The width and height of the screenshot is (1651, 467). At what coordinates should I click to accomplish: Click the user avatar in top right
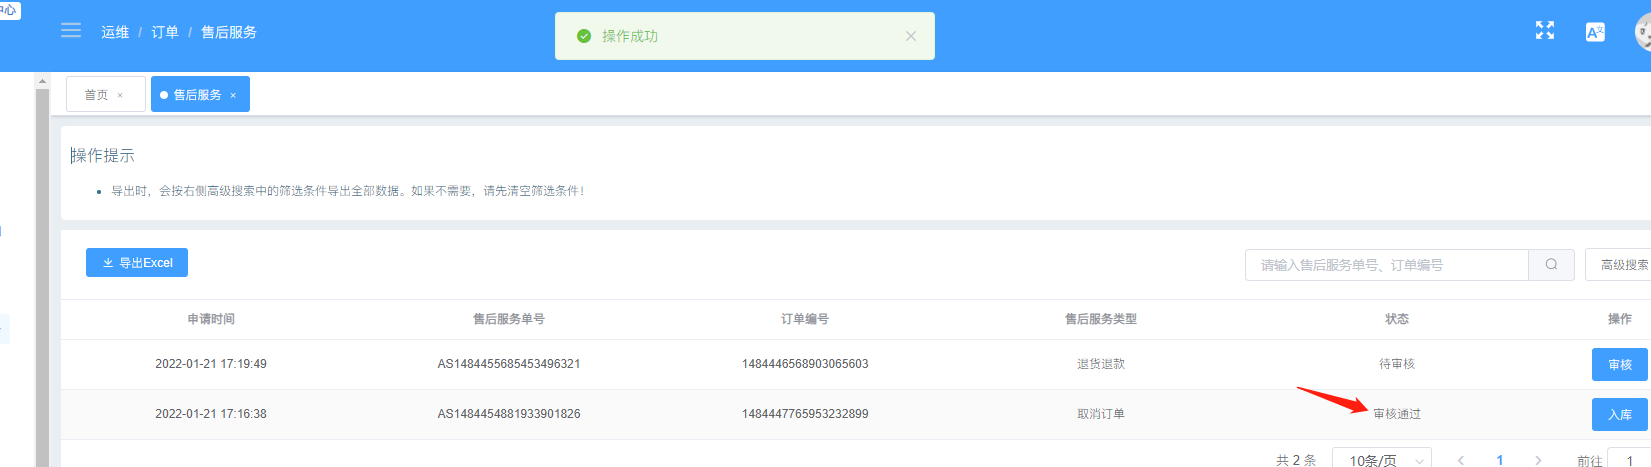pyautogui.click(x=1642, y=32)
